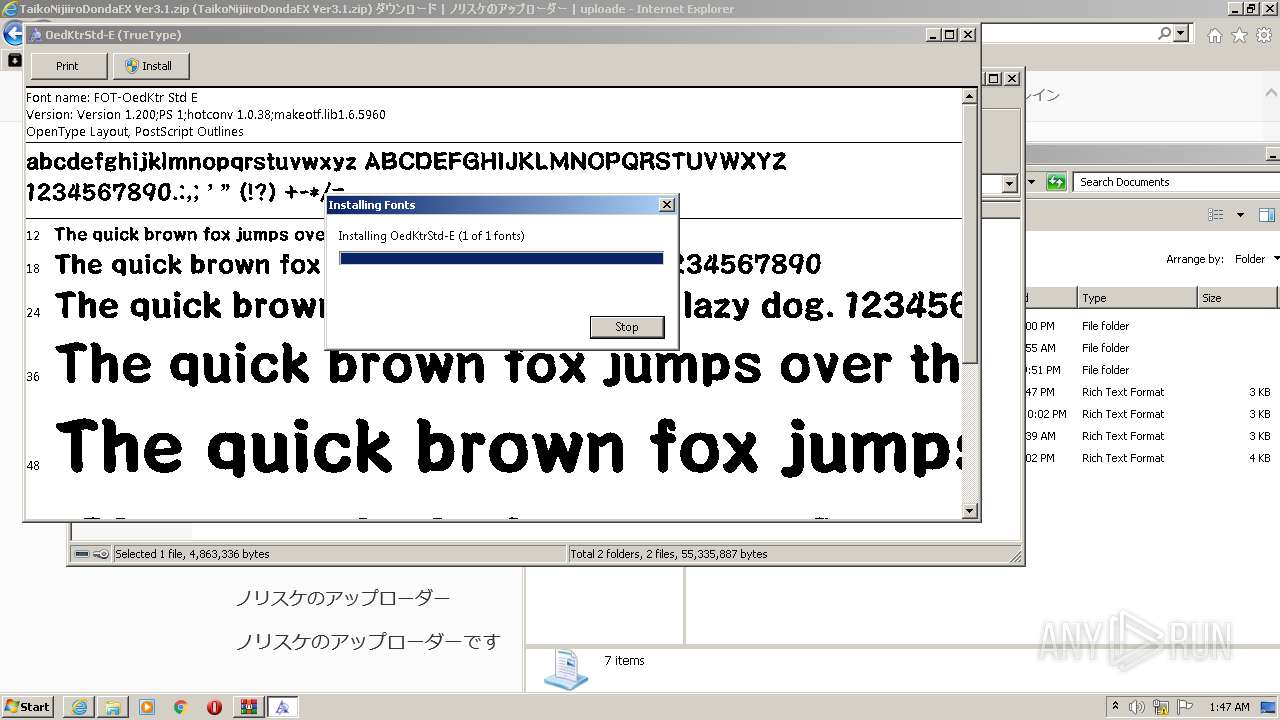Open the network status tray icon
This screenshot has width=1280, height=720.
[1163, 707]
